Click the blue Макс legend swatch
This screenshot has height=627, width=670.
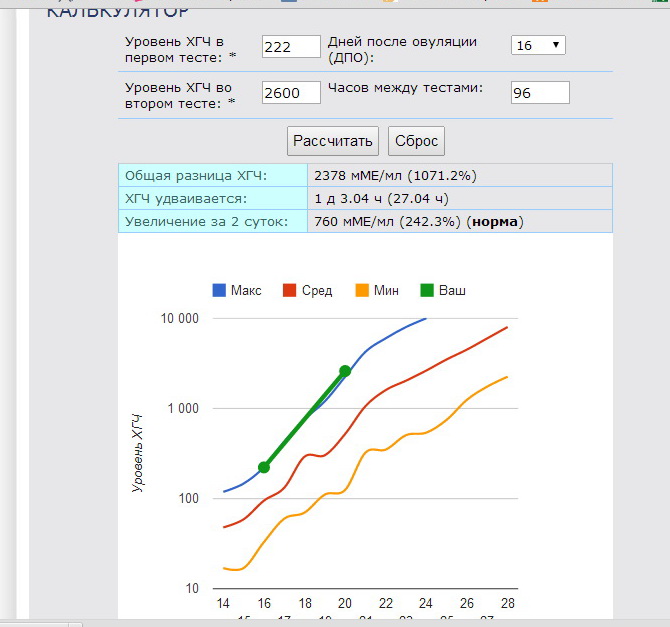click(219, 291)
